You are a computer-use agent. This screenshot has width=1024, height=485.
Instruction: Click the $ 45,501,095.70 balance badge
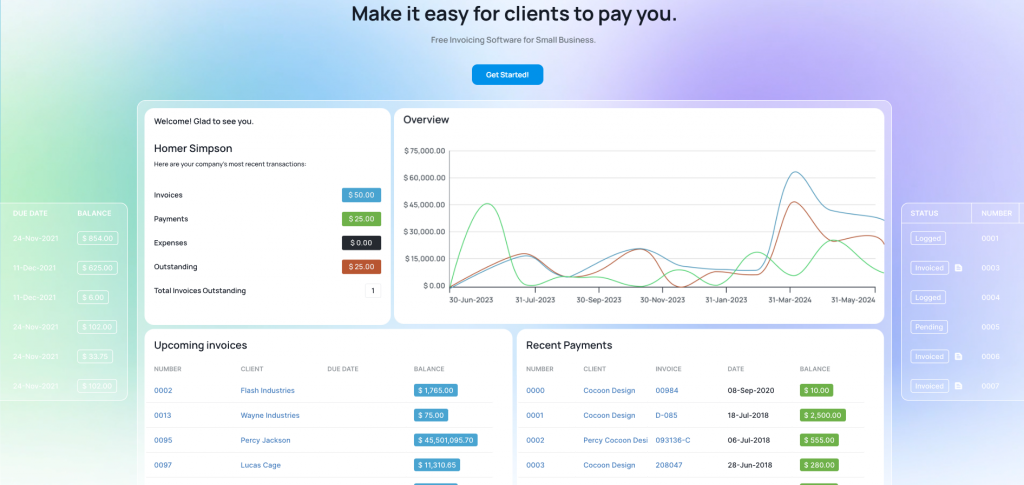point(445,440)
